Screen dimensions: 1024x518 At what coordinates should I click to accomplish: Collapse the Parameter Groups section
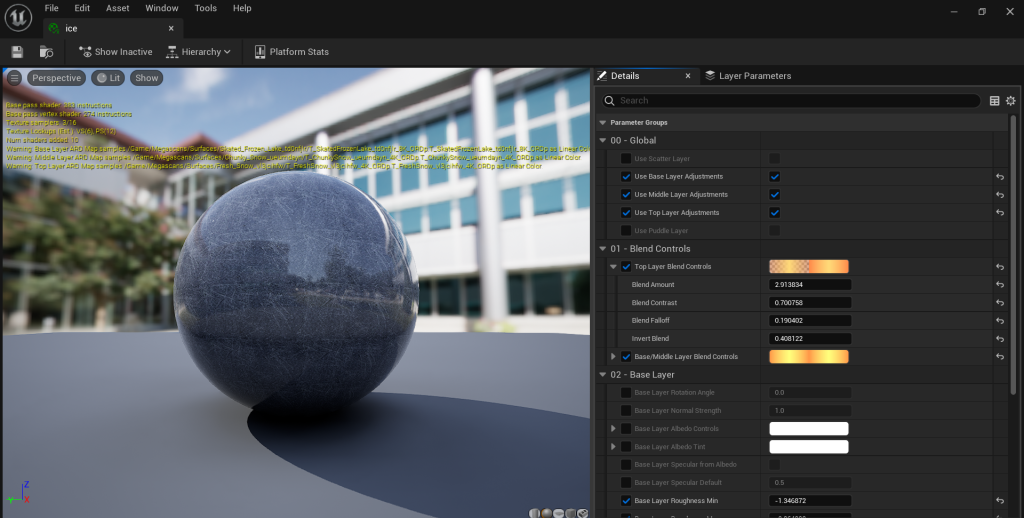[x=602, y=122]
